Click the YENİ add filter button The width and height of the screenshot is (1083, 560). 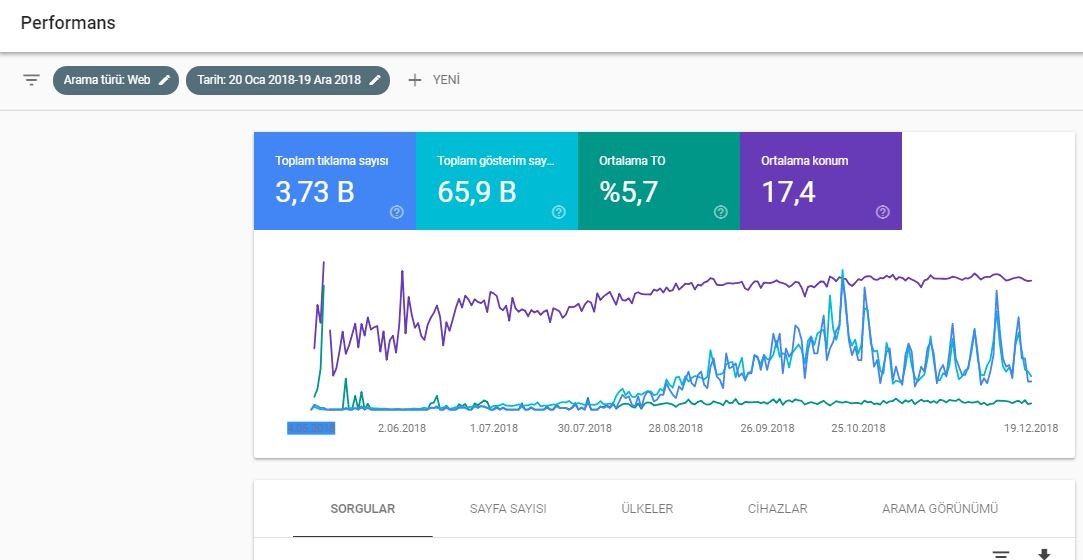pos(434,80)
